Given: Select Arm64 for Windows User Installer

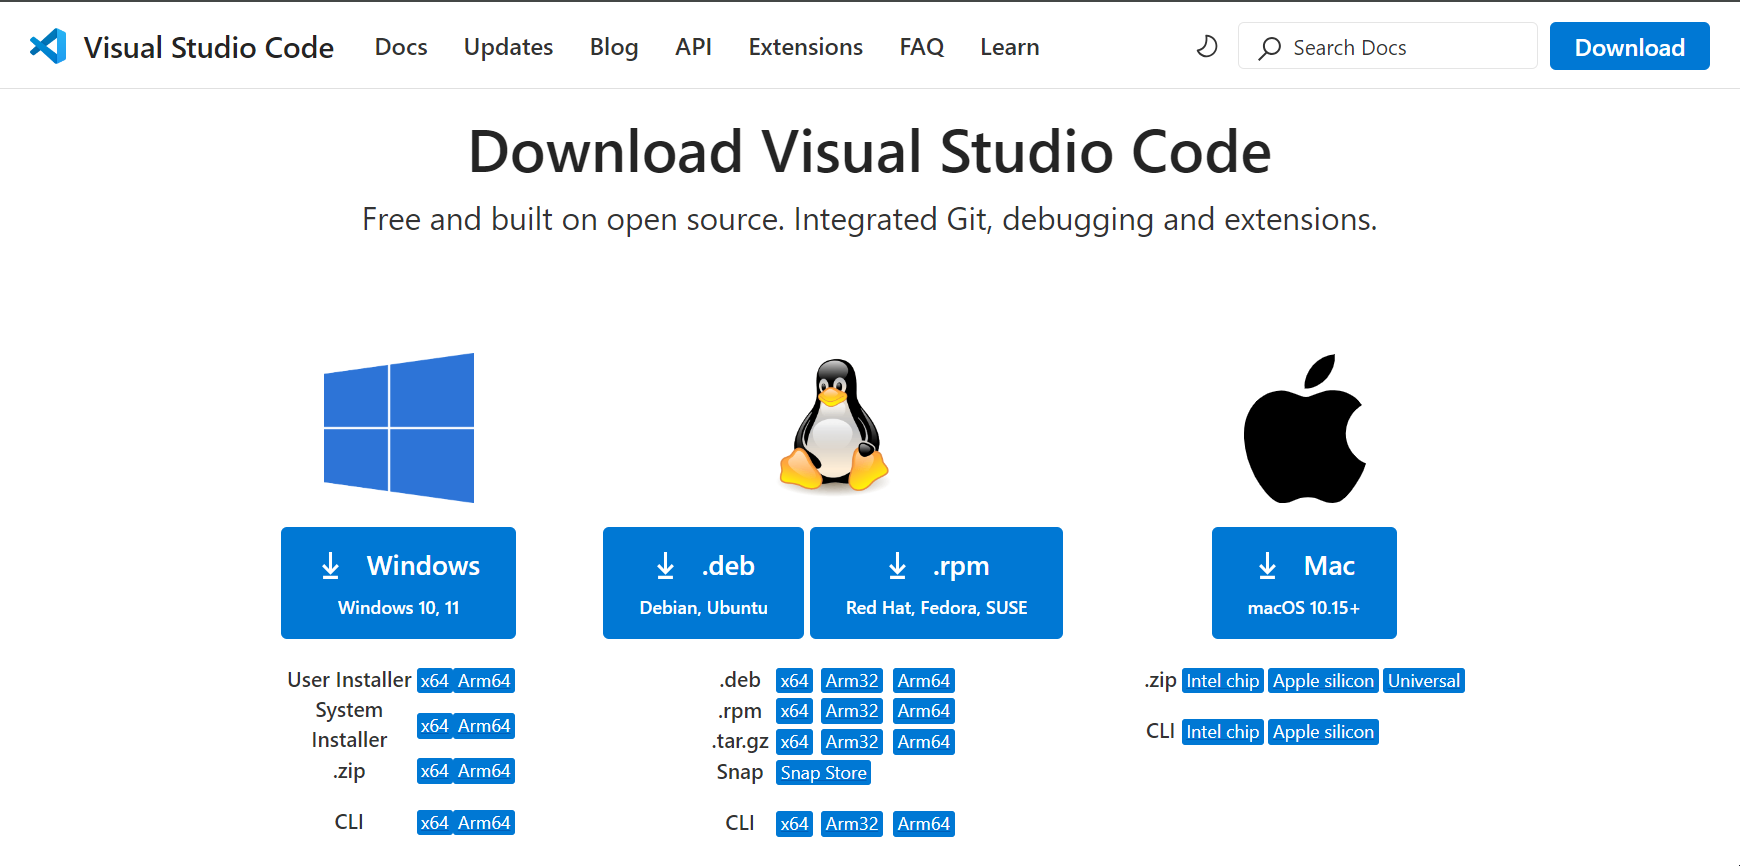Looking at the screenshot, I should pos(484,681).
